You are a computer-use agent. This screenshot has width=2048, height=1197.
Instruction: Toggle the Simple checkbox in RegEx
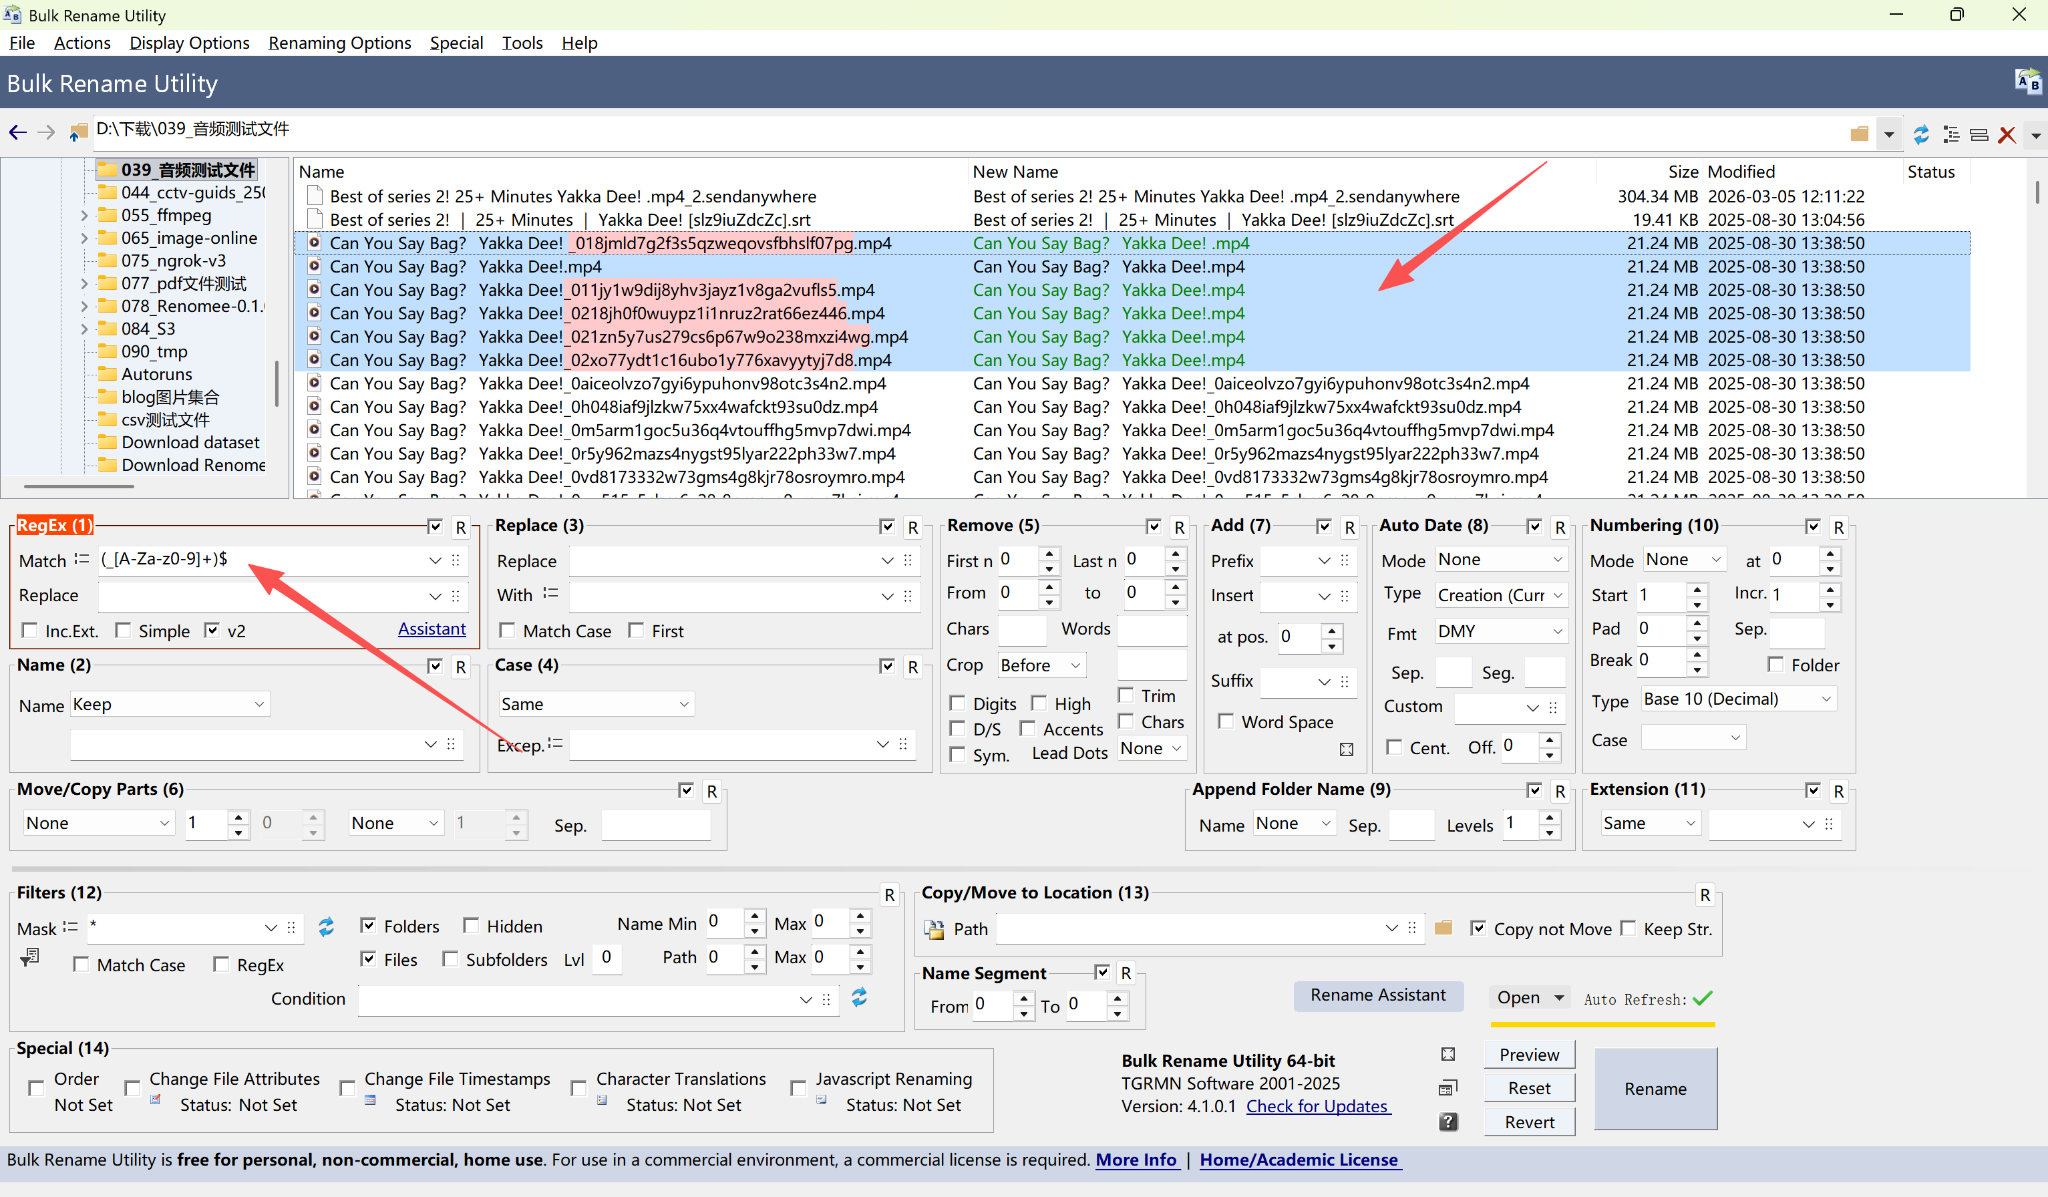[123, 630]
